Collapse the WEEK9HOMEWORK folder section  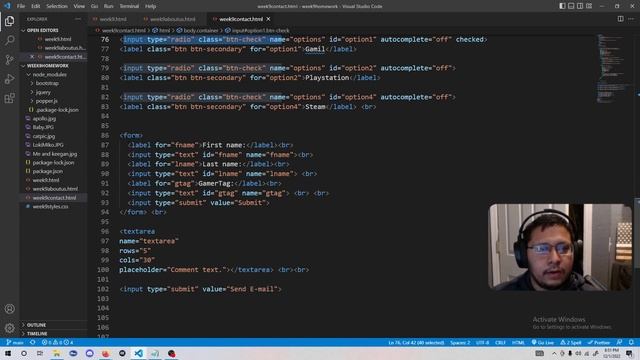[47, 66]
